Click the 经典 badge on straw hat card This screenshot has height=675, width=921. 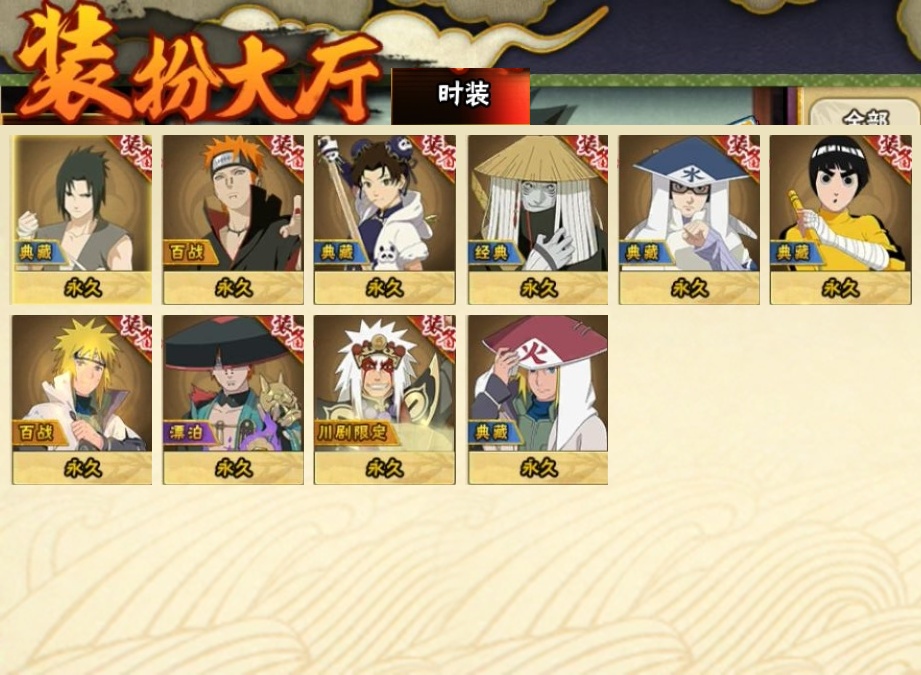click(493, 252)
